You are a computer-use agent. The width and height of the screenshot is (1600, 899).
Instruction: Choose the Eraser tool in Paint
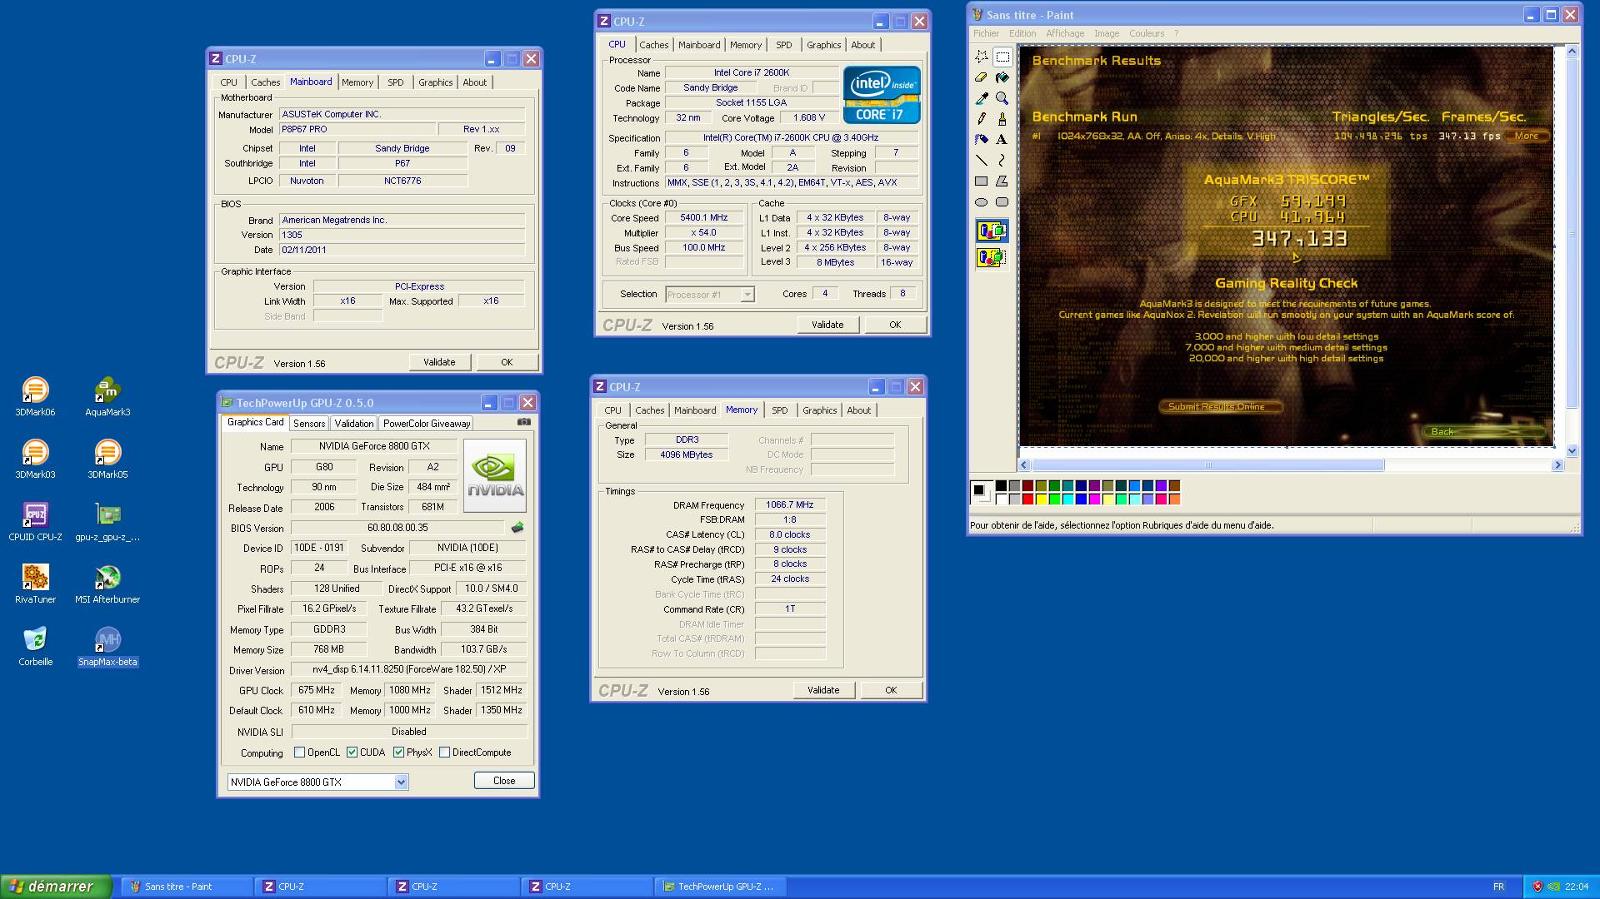(x=981, y=78)
